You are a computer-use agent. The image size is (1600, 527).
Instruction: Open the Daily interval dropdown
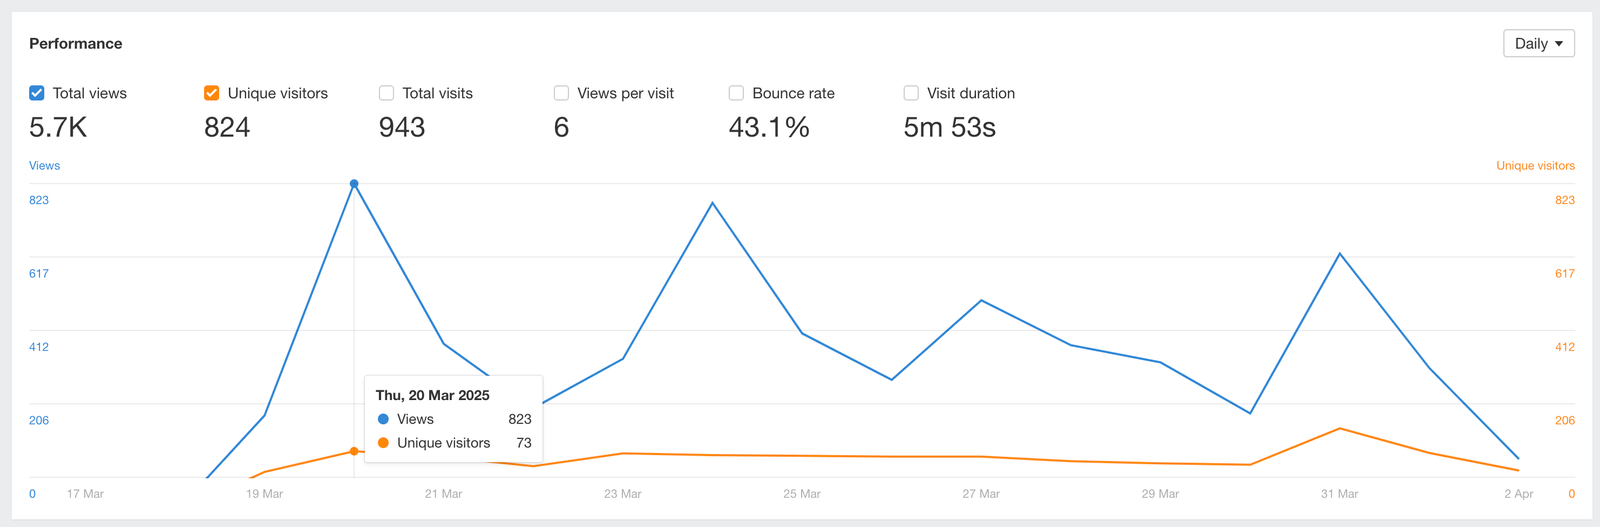point(1538,43)
